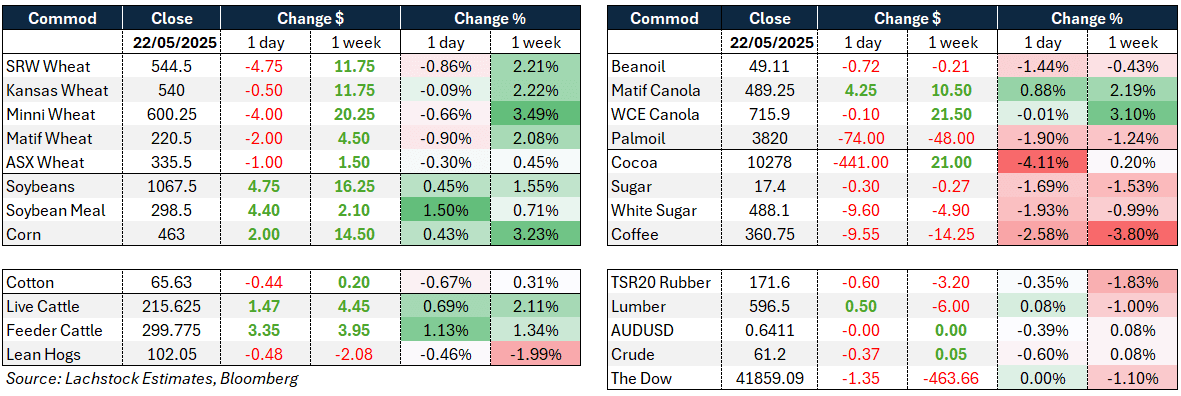
Task: Click the Source: Lachstock Estimates, Bloomberg text
Action: pyautogui.click(x=151, y=379)
